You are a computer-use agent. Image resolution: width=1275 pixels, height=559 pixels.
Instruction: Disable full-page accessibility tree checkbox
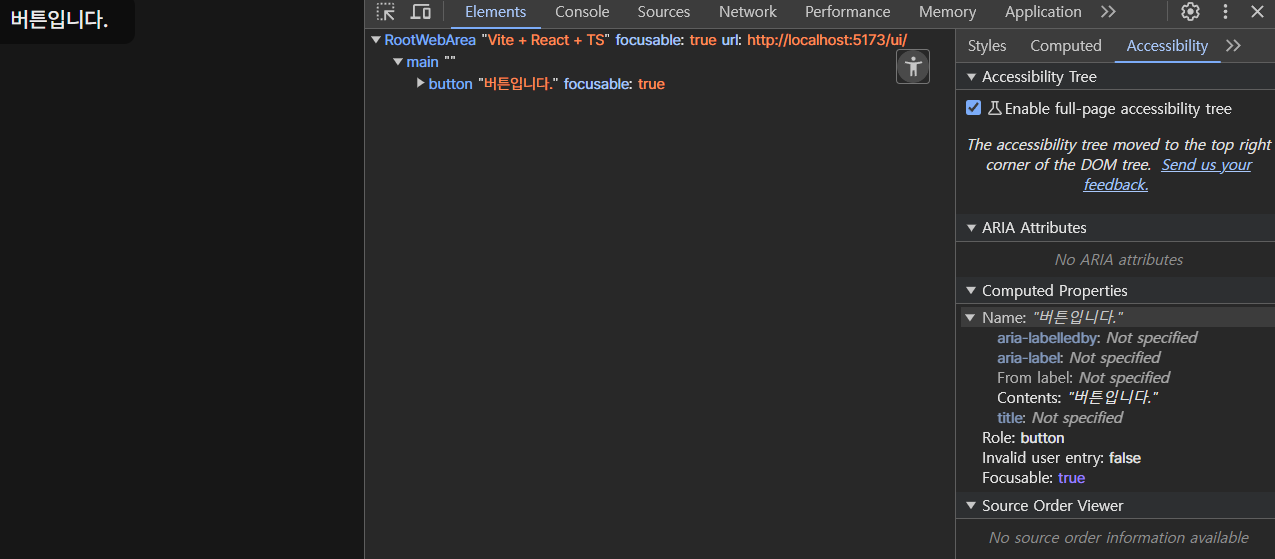coord(974,108)
